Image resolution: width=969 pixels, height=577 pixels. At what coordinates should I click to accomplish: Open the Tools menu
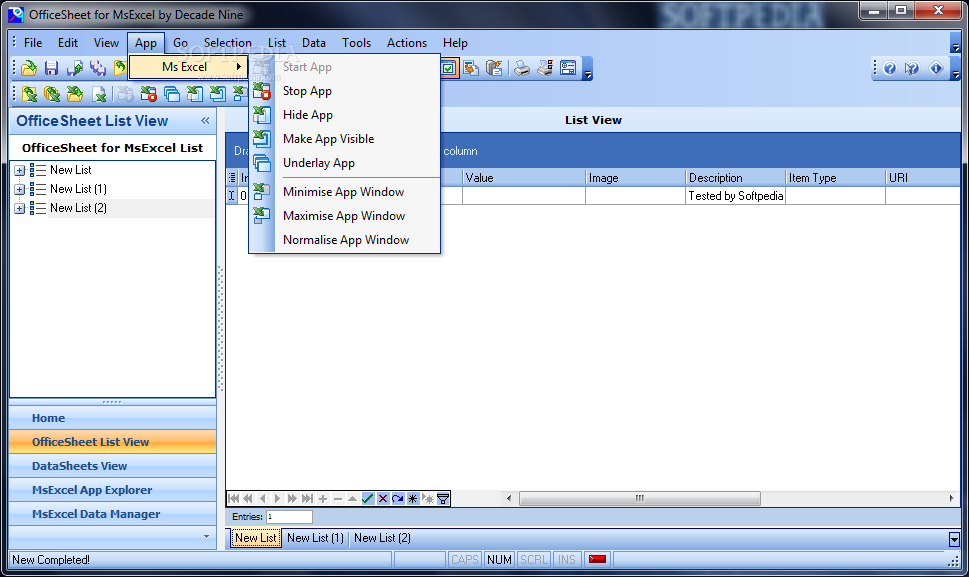357,43
